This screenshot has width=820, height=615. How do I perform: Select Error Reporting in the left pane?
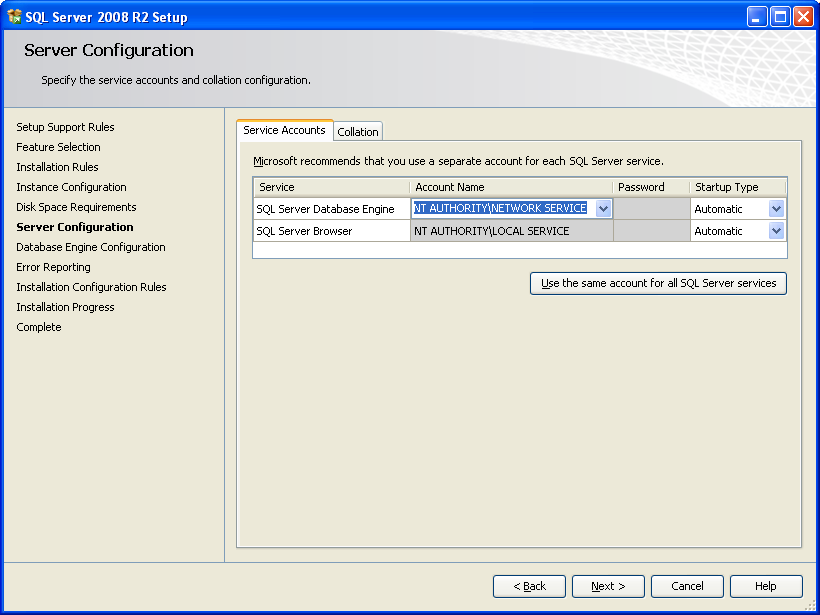51,267
